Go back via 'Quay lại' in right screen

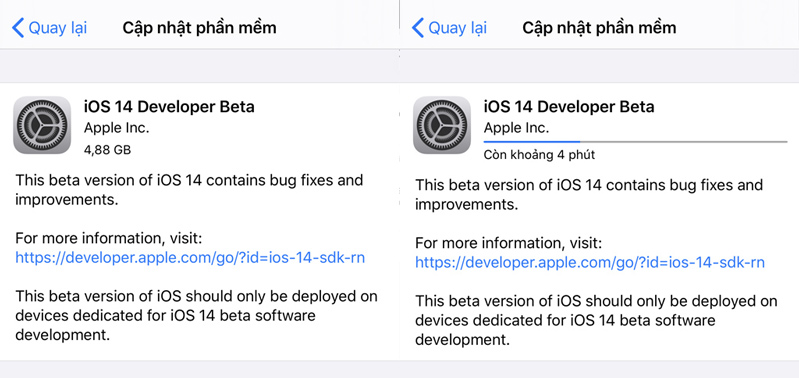[x=458, y=28]
